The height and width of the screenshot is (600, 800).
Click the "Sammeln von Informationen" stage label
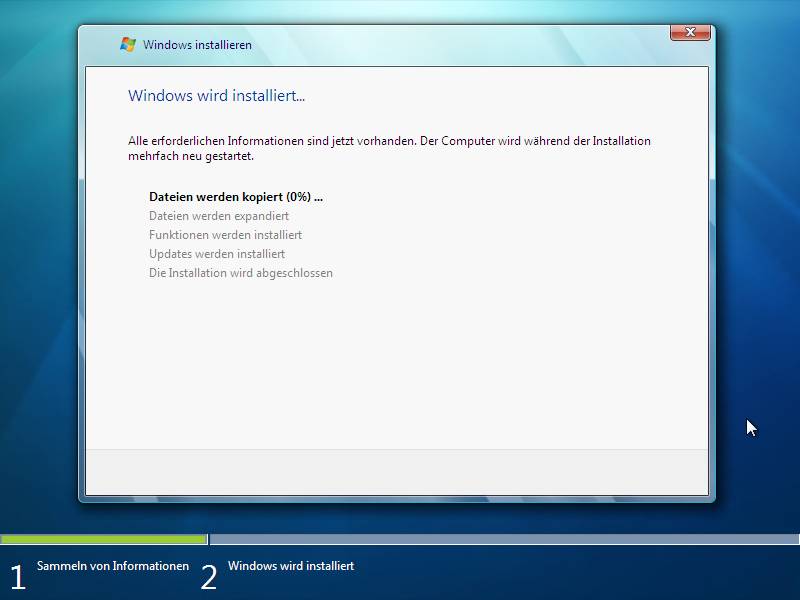coord(113,566)
